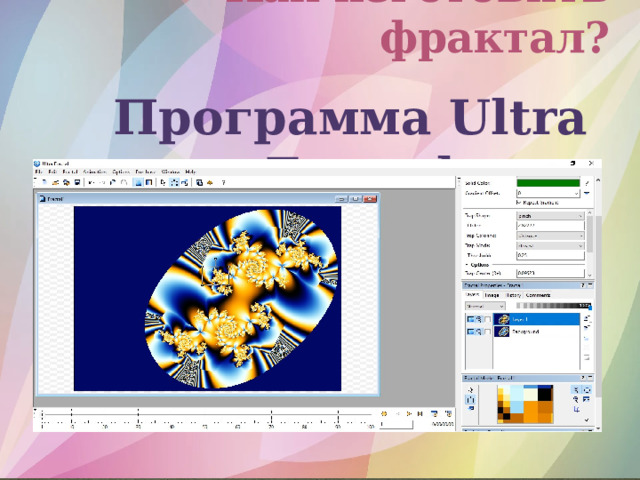Click the orange play animation control
This screenshot has height=480, width=640.
tap(409, 413)
